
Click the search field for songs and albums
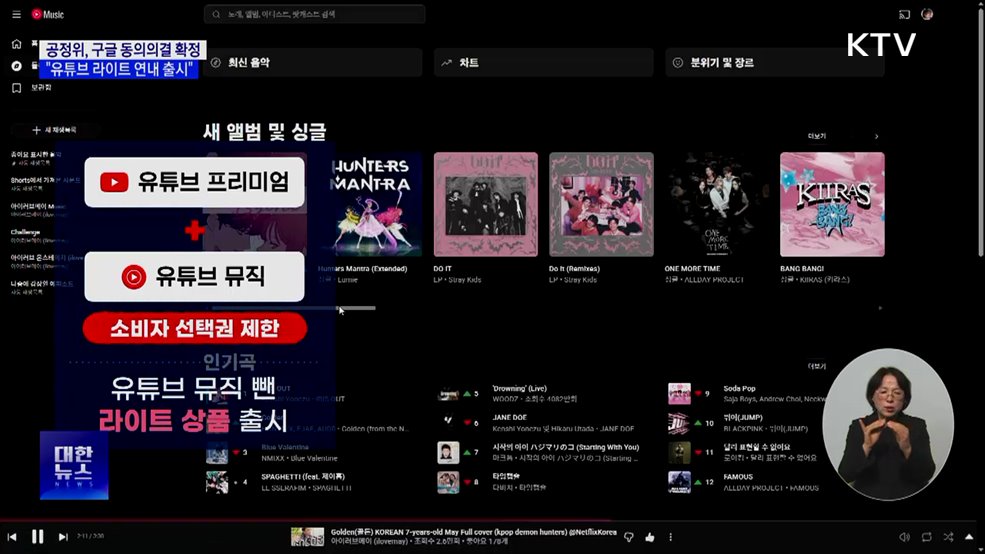tap(314, 14)
